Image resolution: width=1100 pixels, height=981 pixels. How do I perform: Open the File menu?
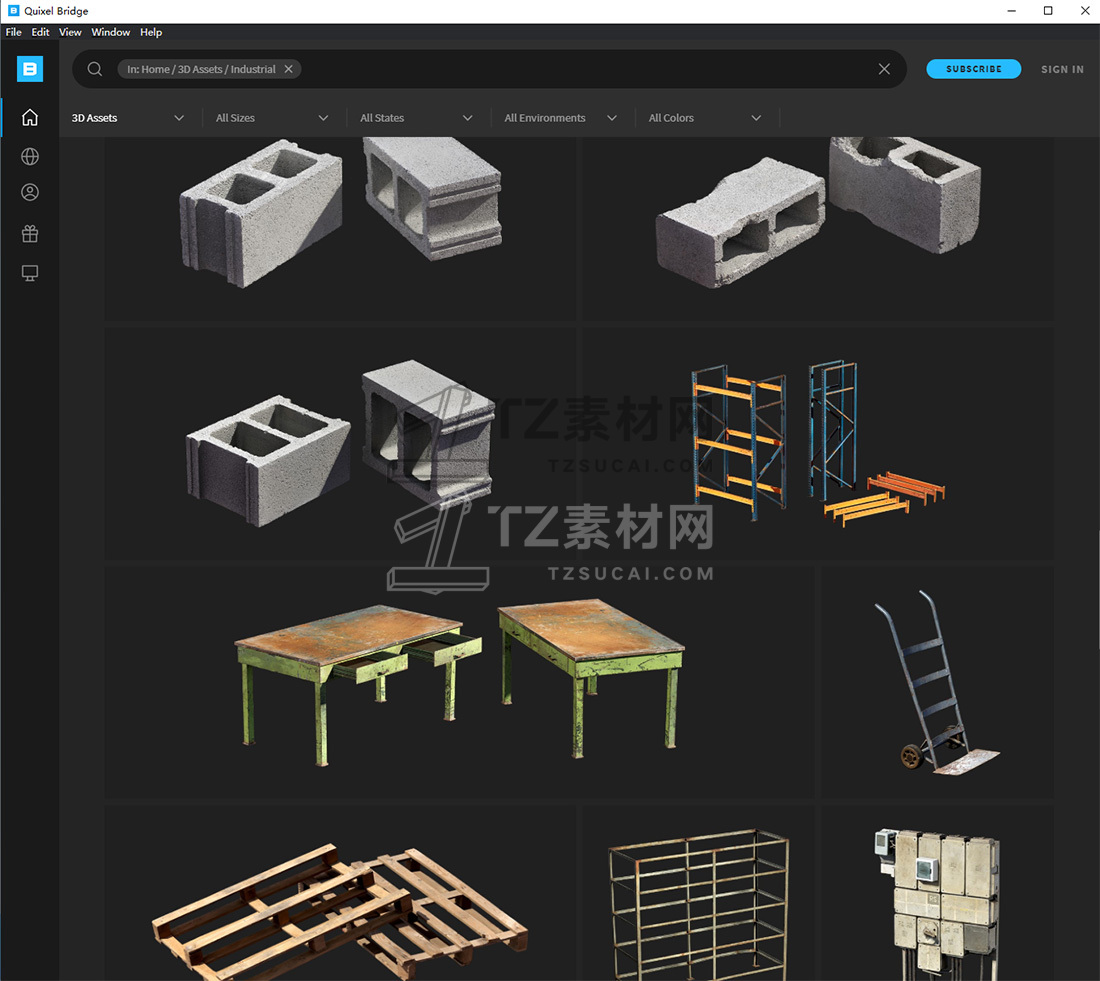(x=13, y=32)
